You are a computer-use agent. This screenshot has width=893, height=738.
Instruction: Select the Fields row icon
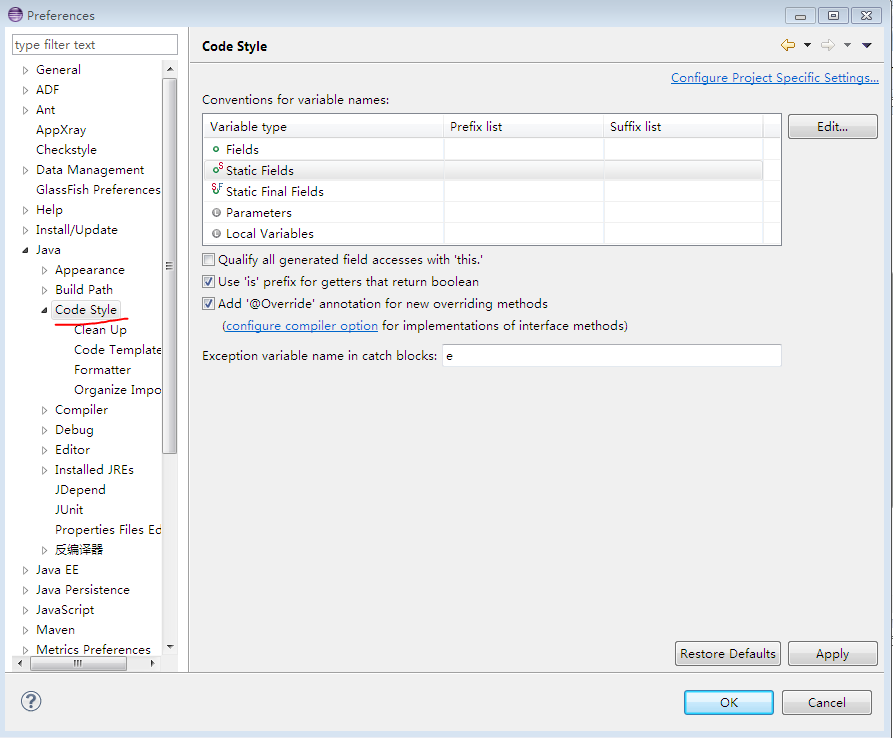[216, 149]
